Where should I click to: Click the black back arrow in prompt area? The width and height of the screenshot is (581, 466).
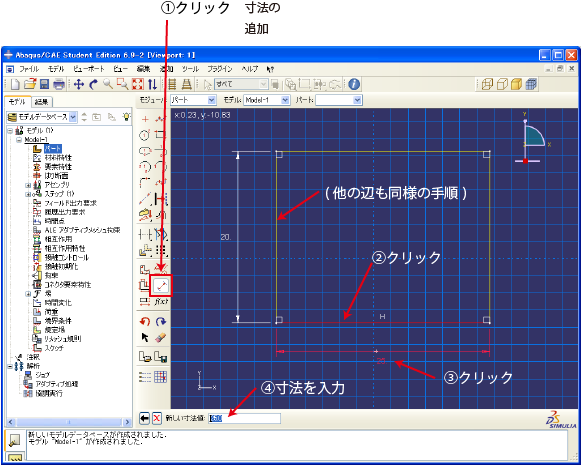click(x=145, y=419)
